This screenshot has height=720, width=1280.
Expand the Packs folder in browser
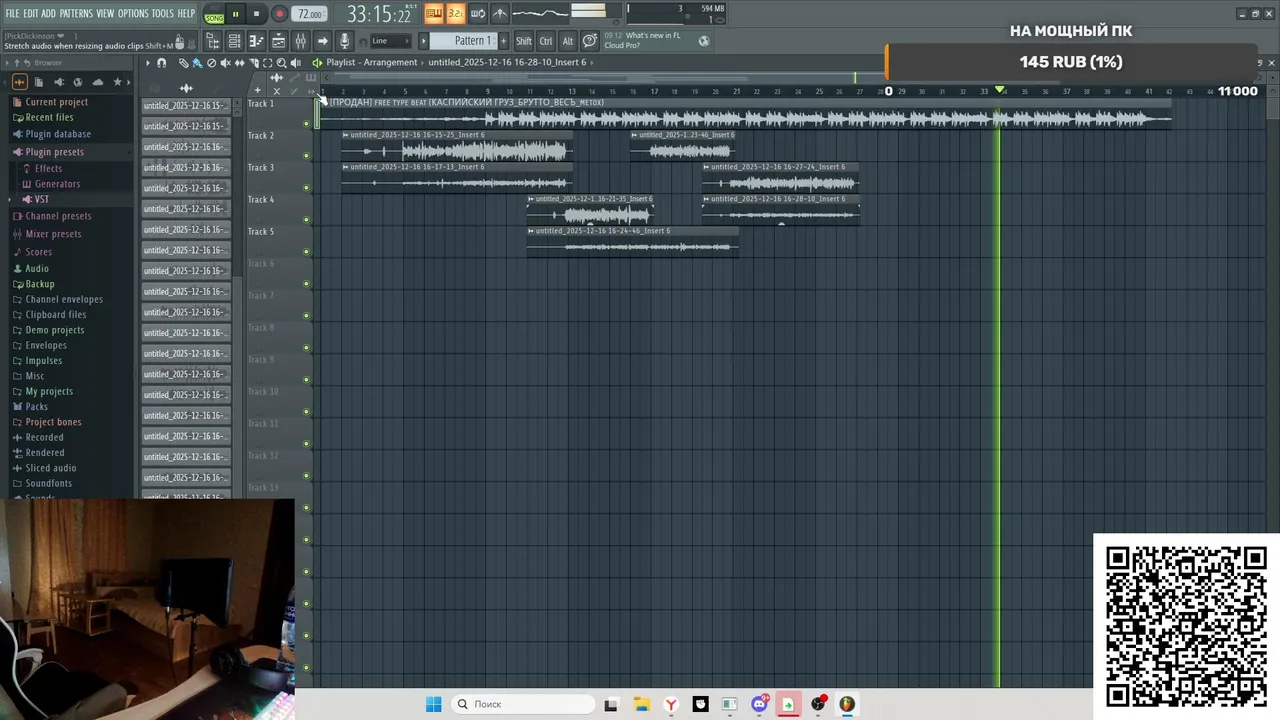click(x=37, y=407)
